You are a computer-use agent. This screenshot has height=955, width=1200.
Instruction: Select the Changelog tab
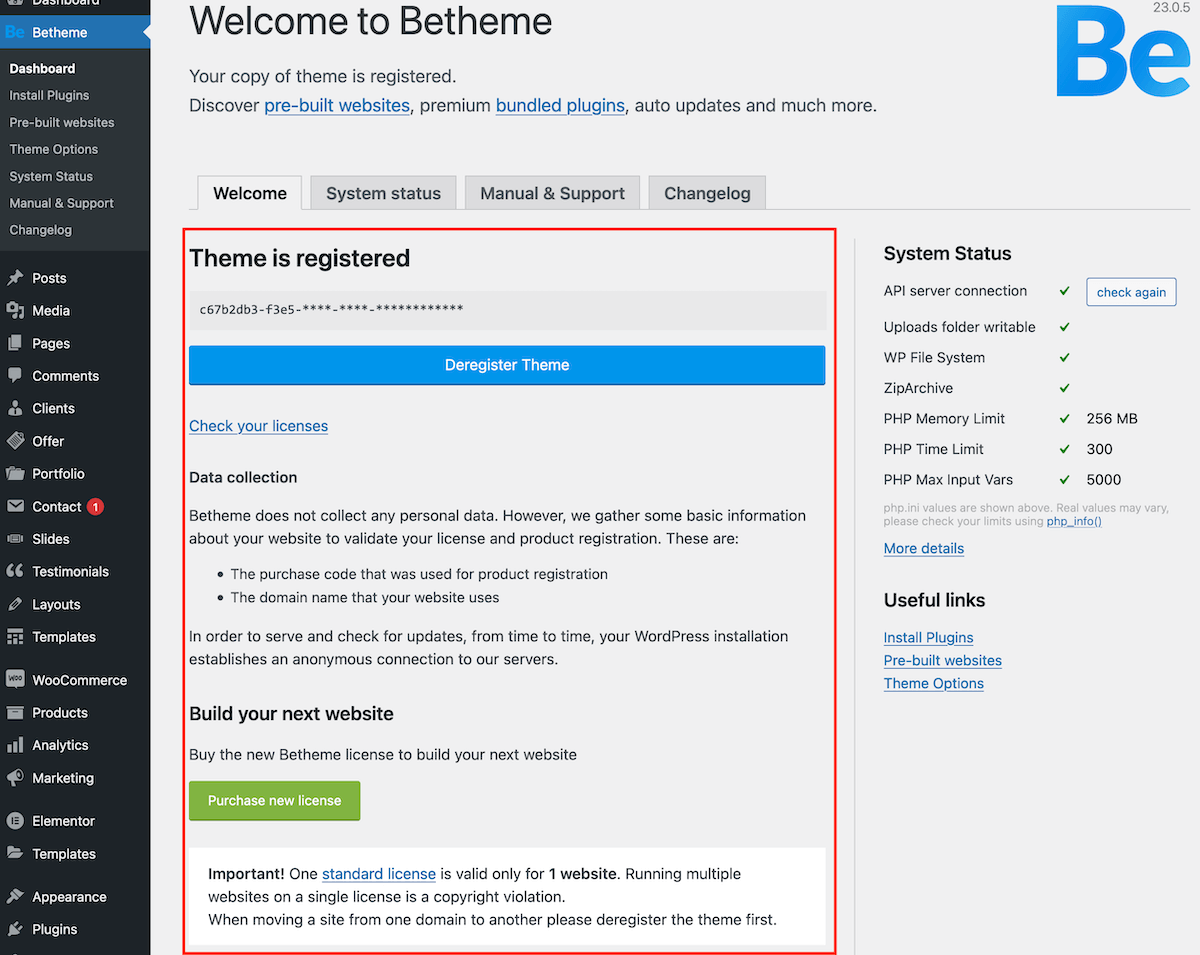(707, 194)
